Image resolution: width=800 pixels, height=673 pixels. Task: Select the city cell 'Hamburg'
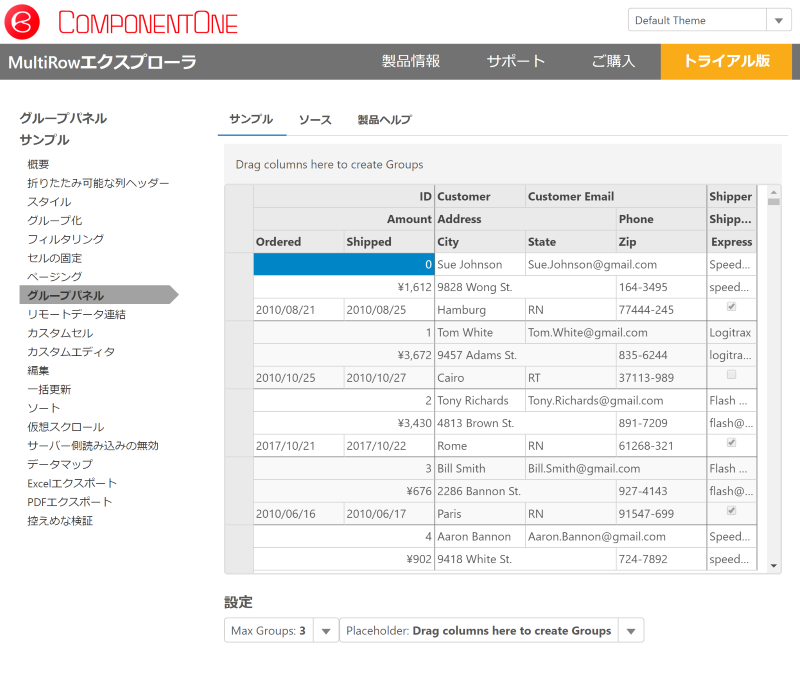pyautogui.click(x=480, y=310)
